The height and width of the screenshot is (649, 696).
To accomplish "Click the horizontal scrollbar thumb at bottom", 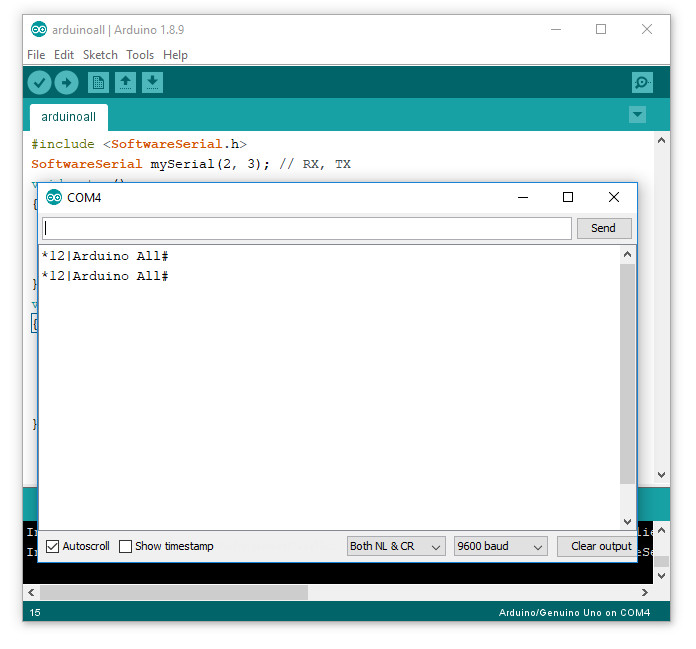I will point(174,593).
